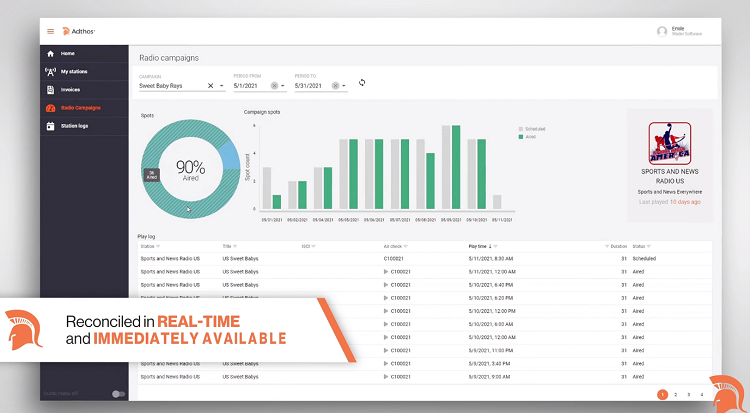Screen dimensions: 750x413
Task: Open Station logs in the sidebar
Action: click(84, 126)
